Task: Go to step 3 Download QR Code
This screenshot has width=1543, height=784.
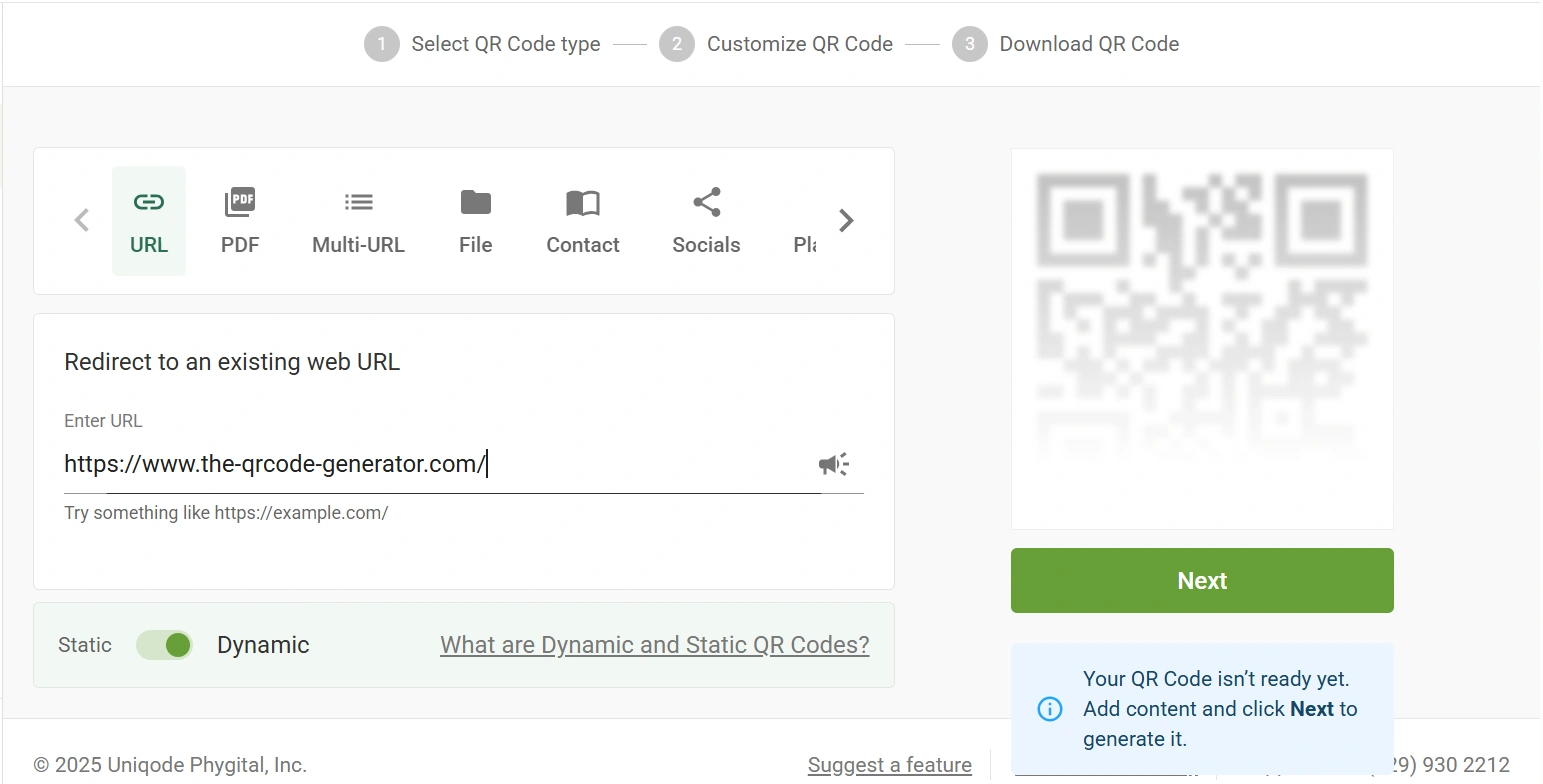Action: [1066, 44]
